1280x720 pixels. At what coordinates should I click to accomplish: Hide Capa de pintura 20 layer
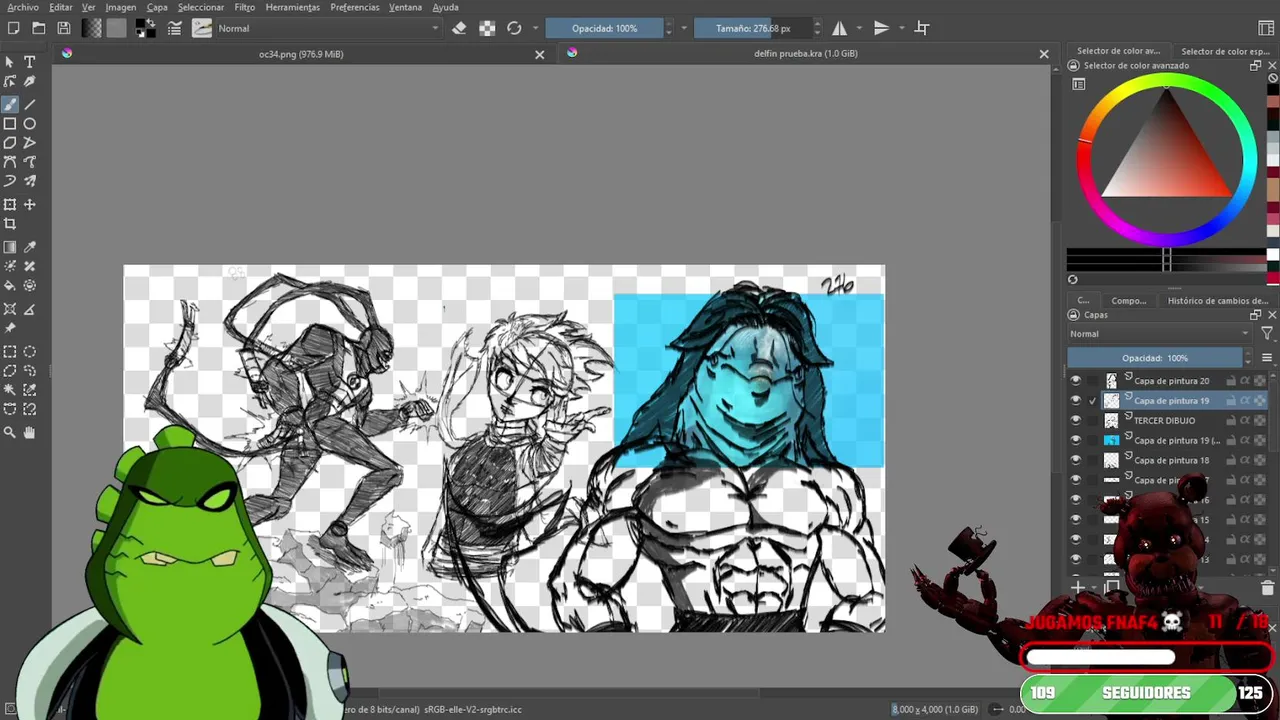tap(1076, 380)
